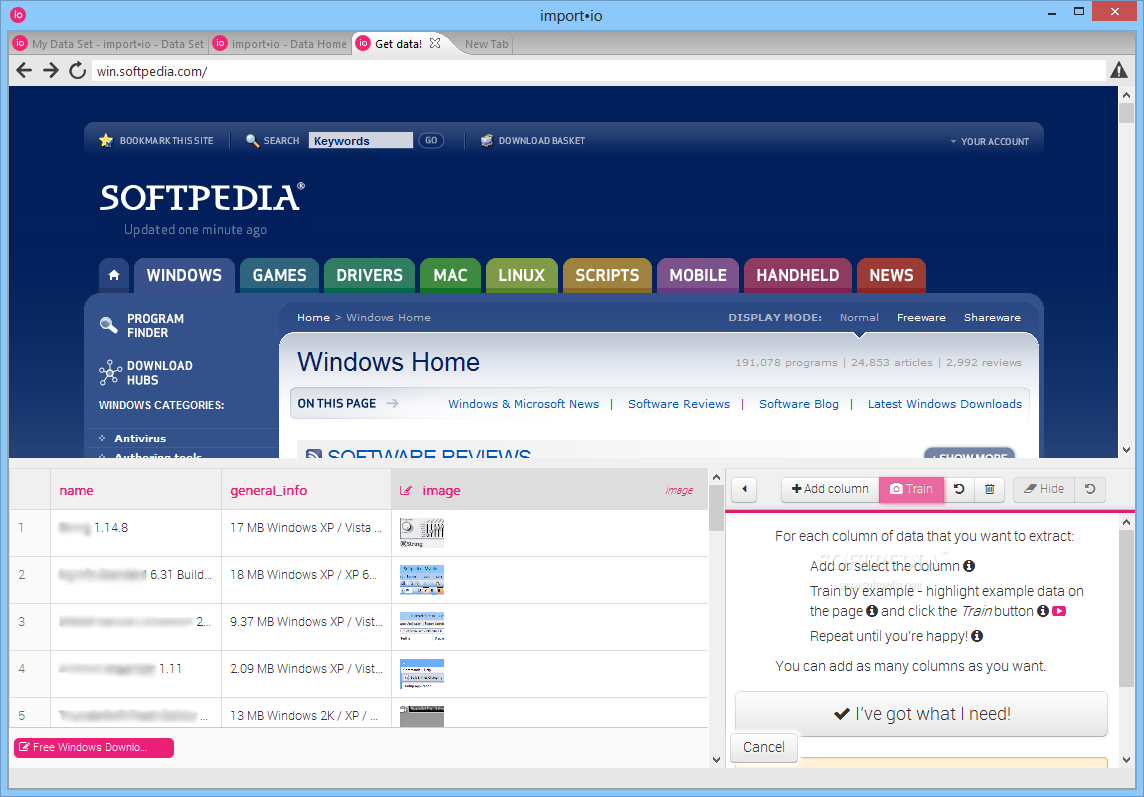Set display mode to Shareware

(992, 317)
